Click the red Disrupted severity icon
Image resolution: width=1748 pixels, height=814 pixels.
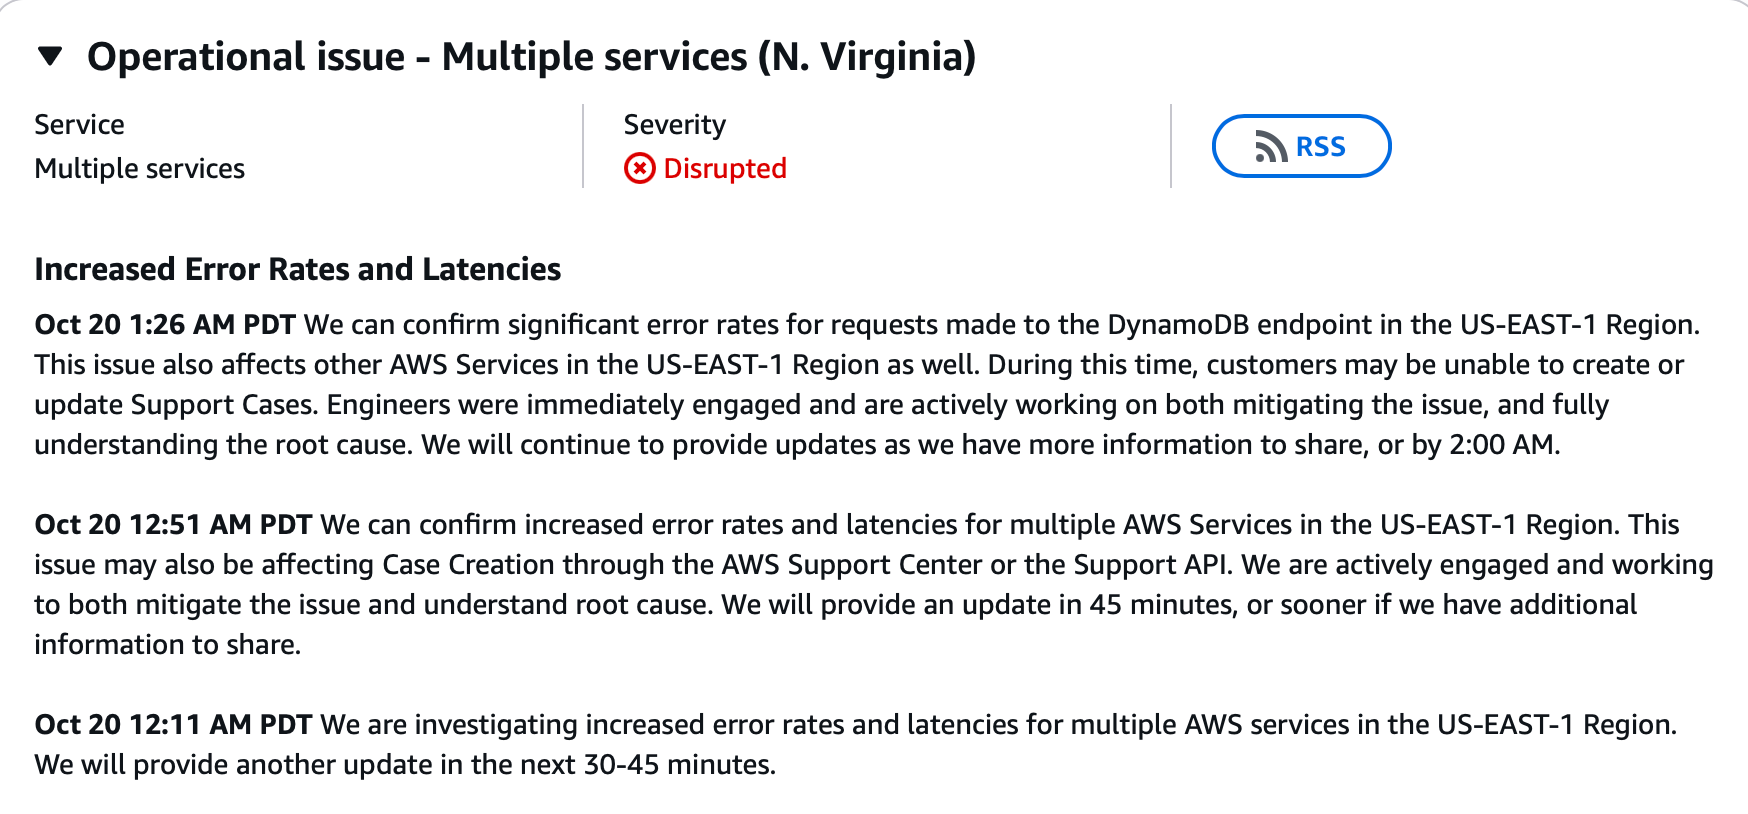coord(640,168)
